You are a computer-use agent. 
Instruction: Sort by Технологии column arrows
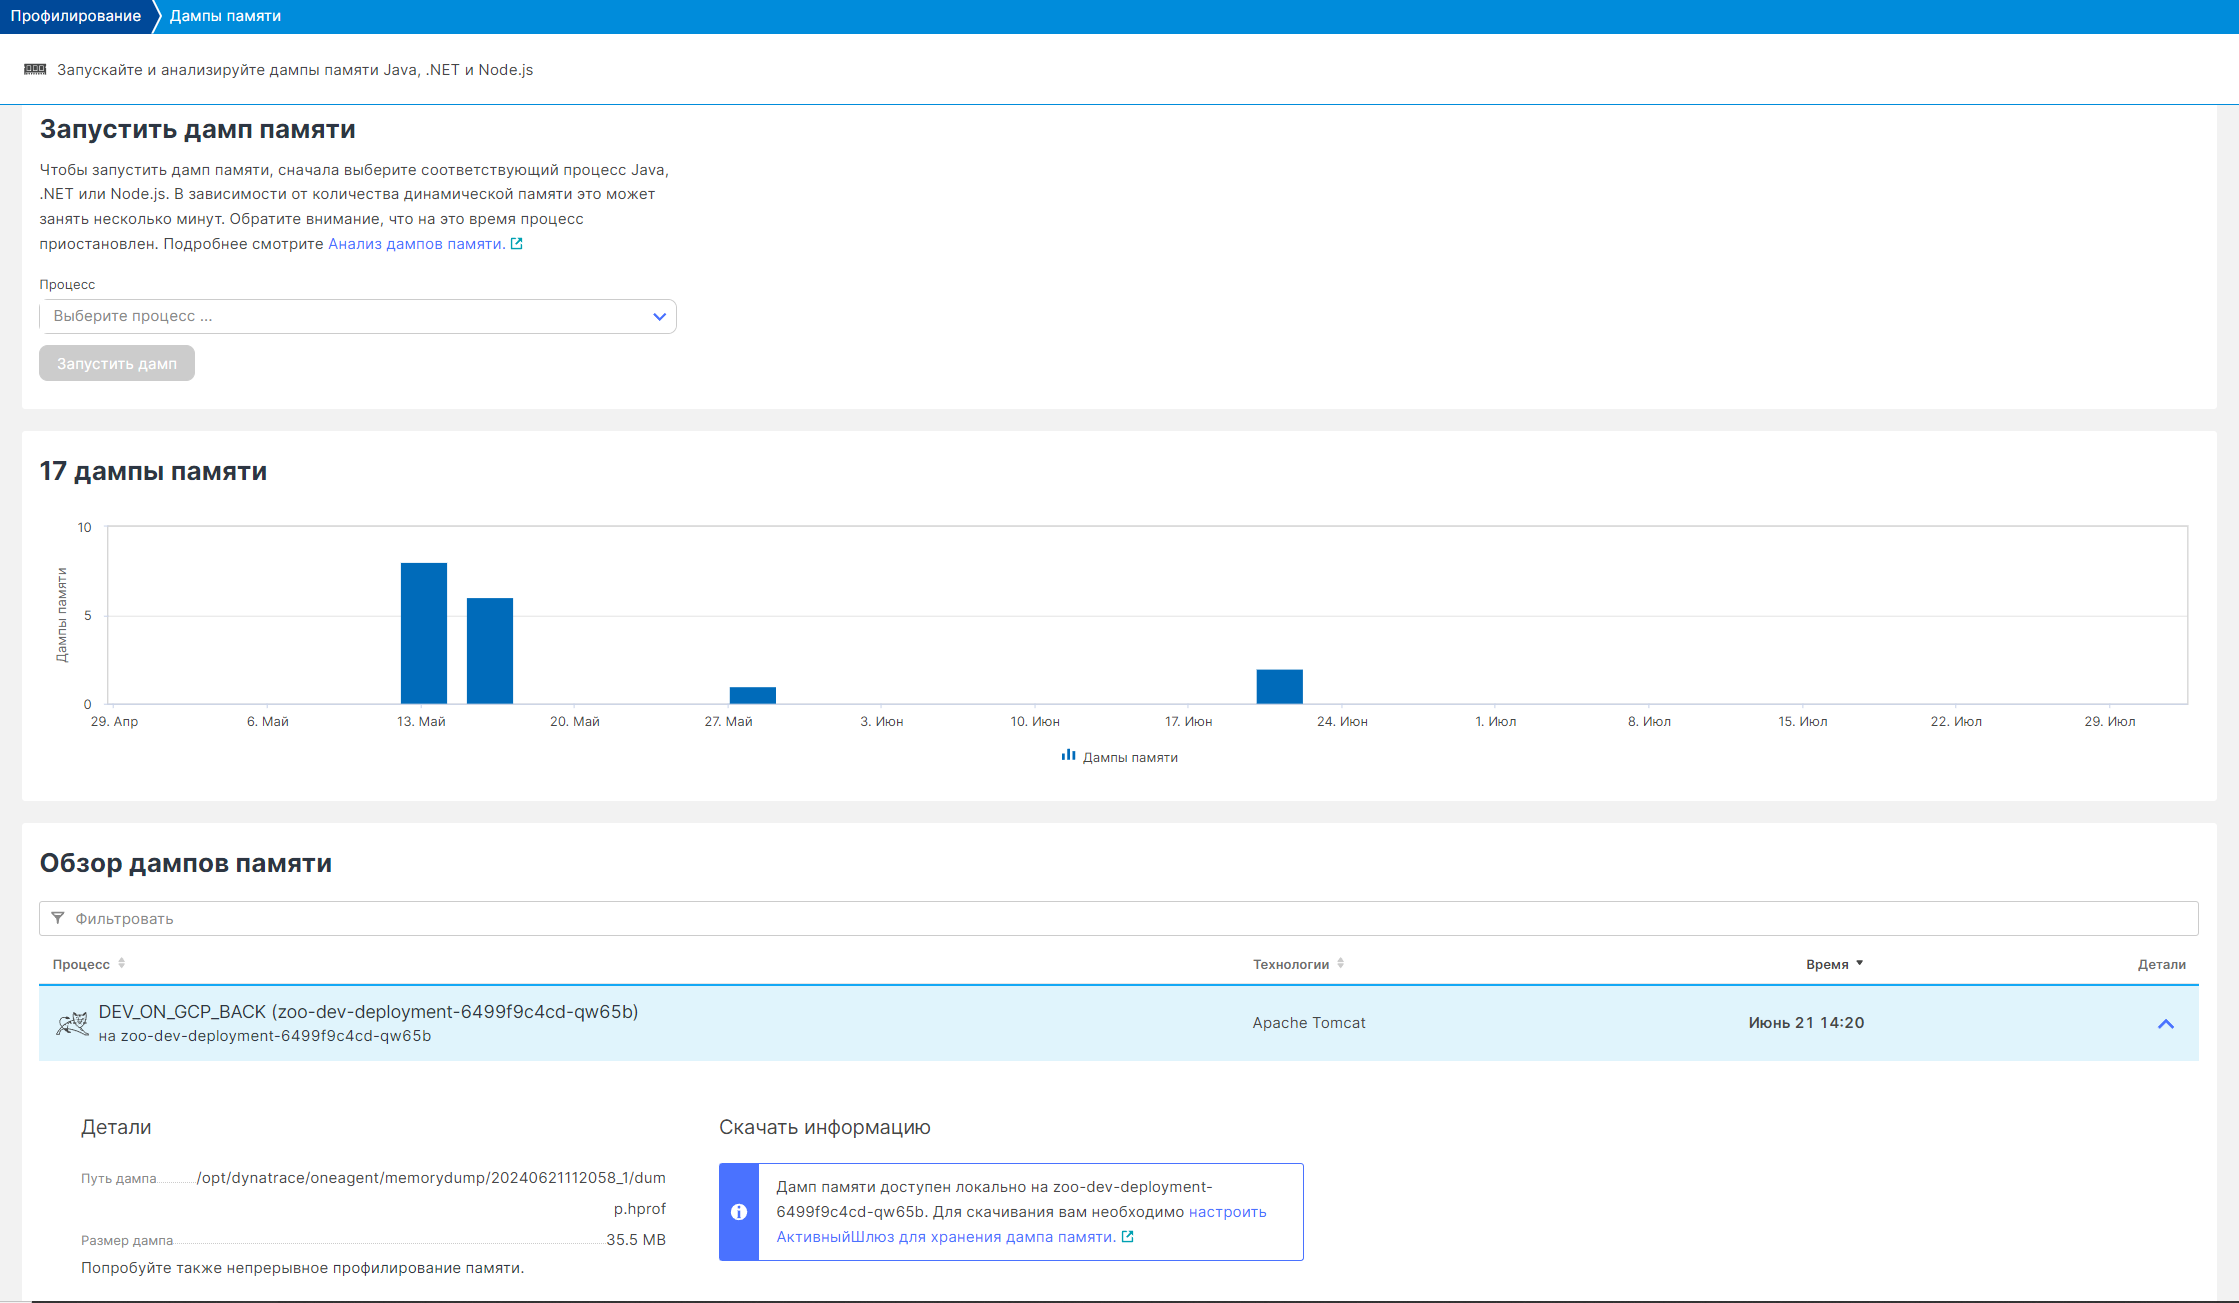click(1340, 964)
